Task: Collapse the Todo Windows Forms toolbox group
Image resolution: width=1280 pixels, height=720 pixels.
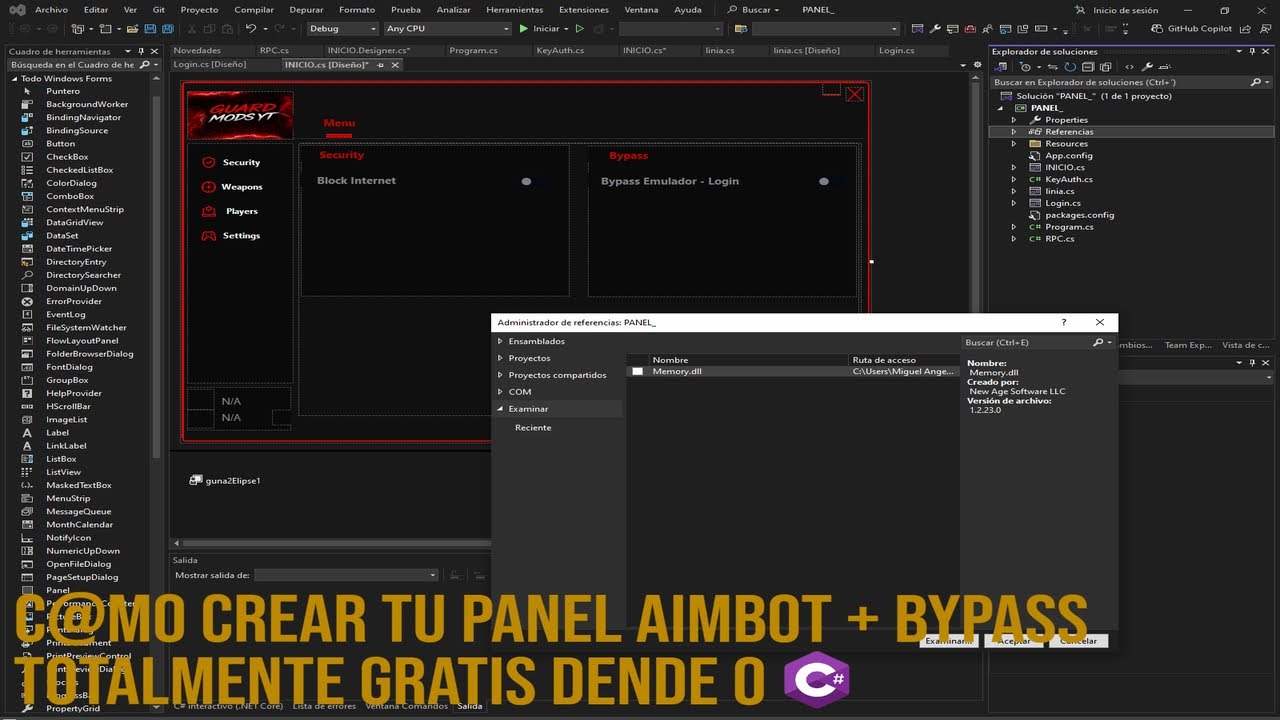Action: [x=14, y=78]
